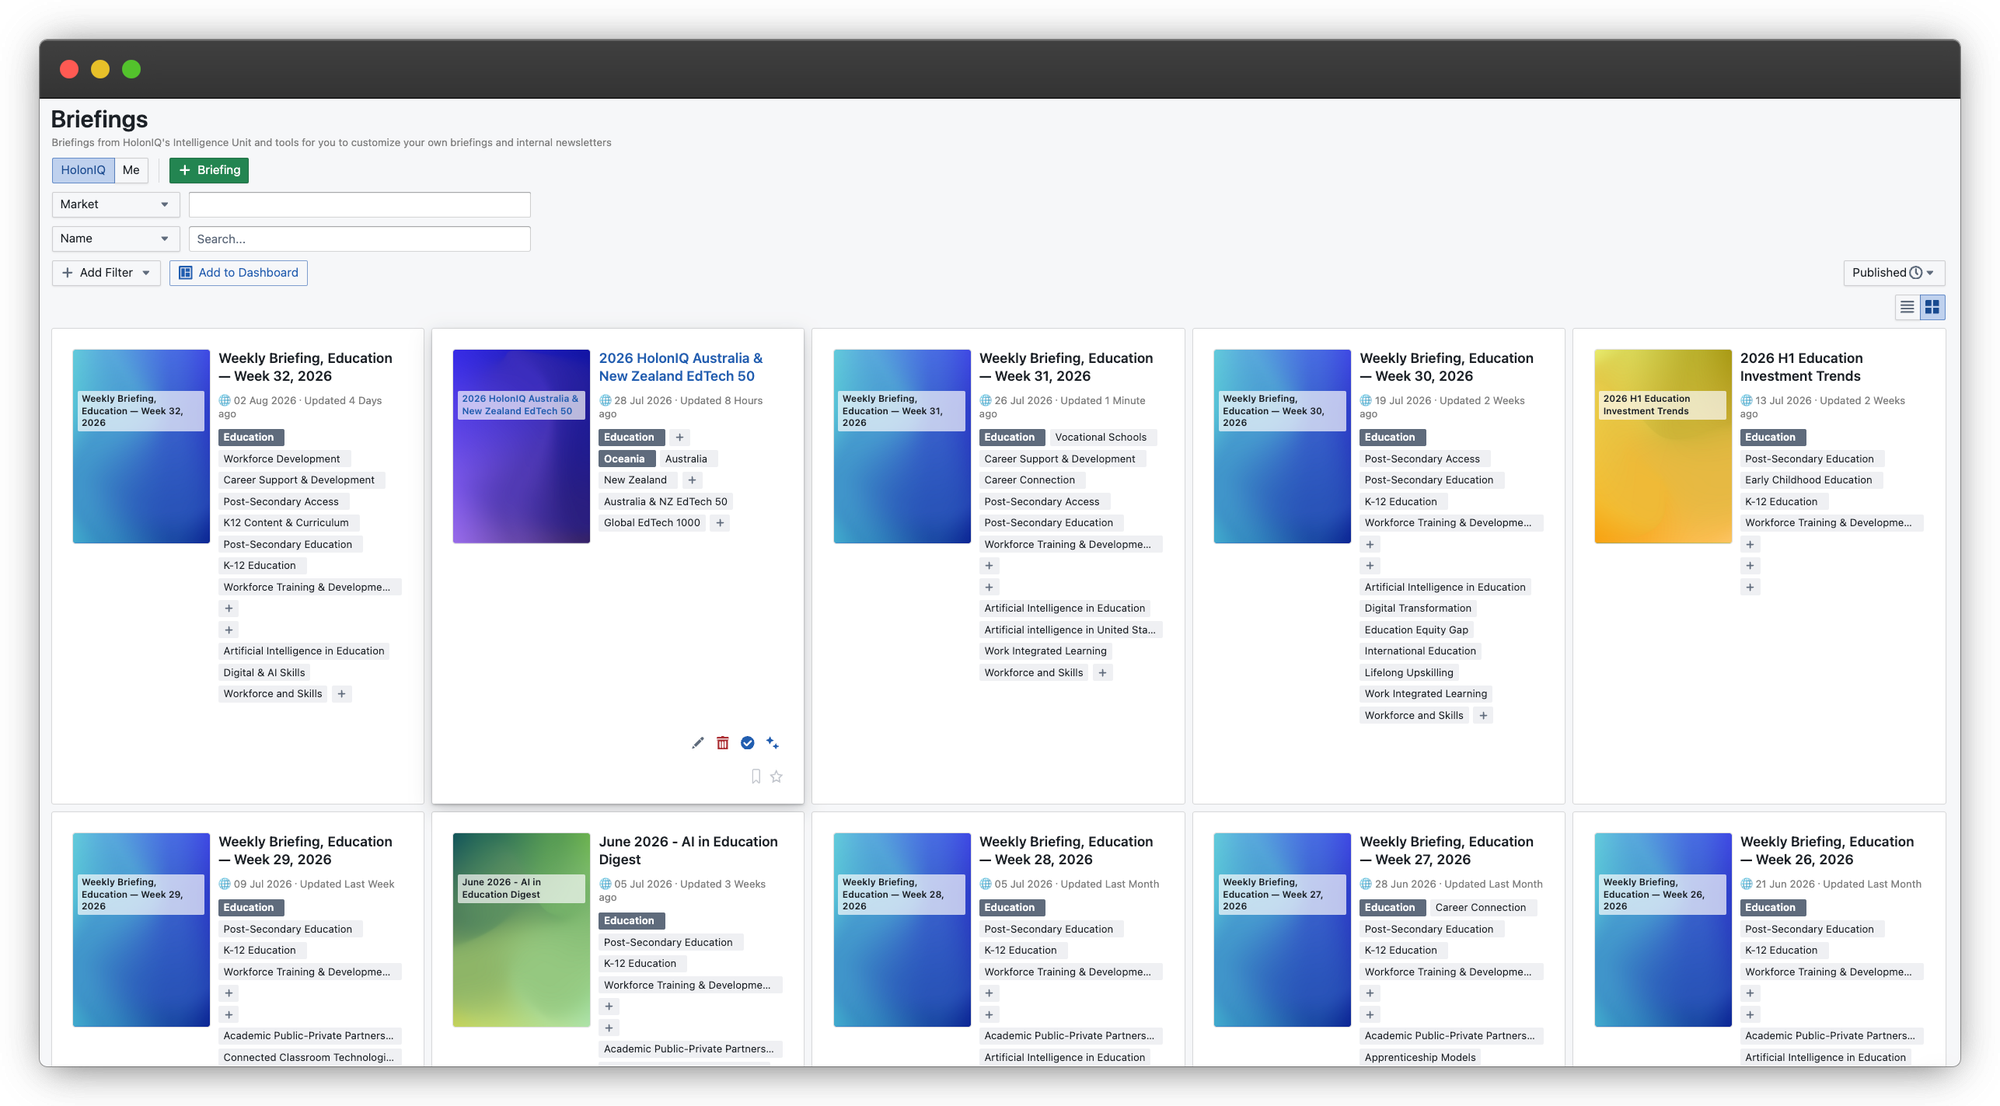Screen dimensions: 2000x1106
Task: Open the Published sort dropdown
Action: (1894, 273)
